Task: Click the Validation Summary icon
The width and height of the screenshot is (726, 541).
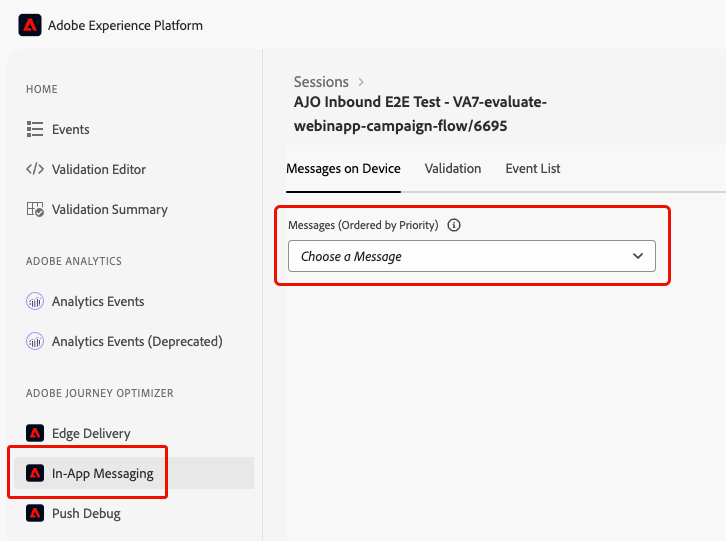Action: (x=35, y=209)
